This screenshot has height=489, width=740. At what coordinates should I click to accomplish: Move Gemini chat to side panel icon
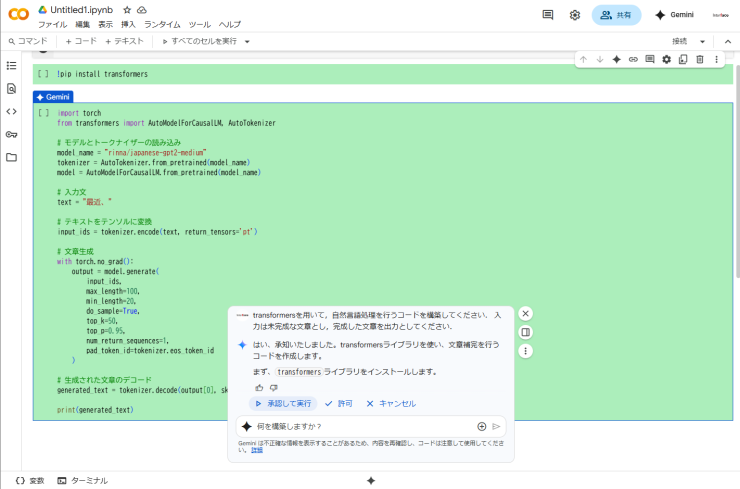(x=525, y=332)
